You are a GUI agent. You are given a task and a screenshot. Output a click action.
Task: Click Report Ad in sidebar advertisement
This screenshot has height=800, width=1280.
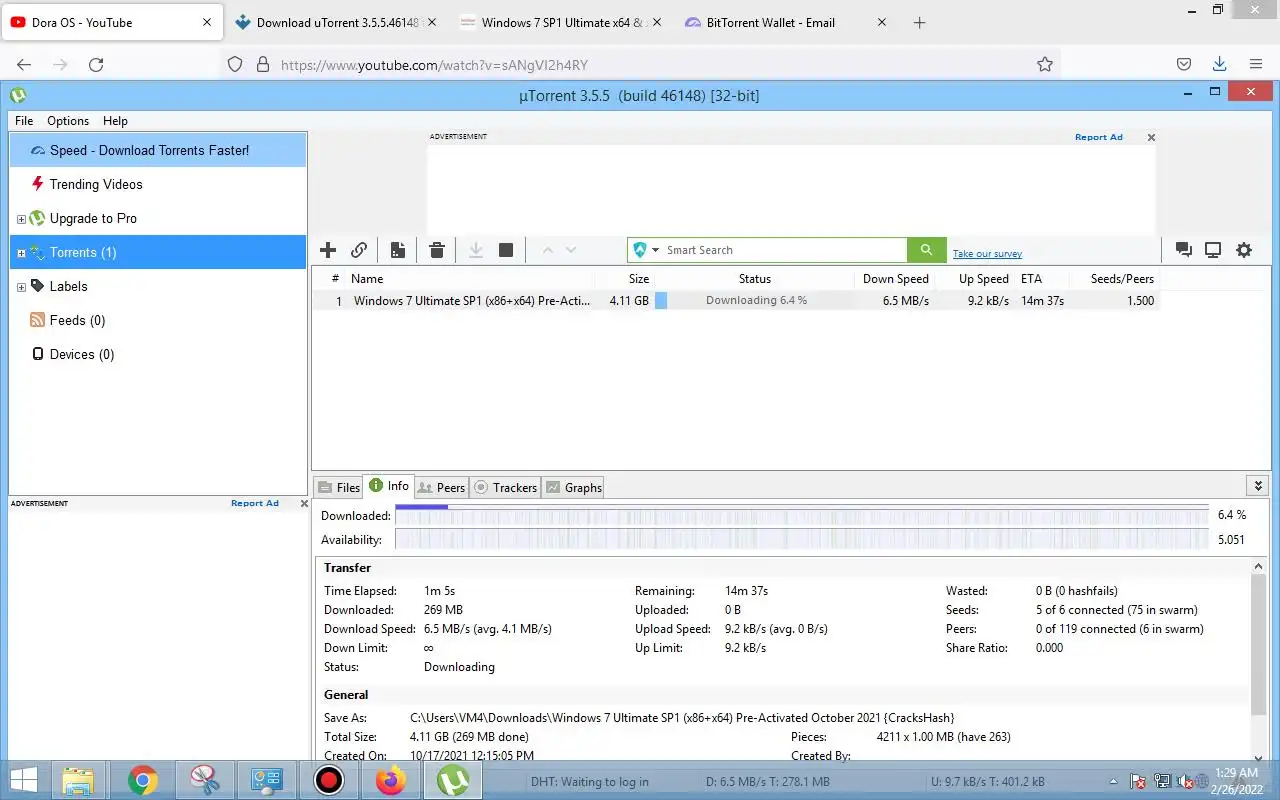[255, 503]
